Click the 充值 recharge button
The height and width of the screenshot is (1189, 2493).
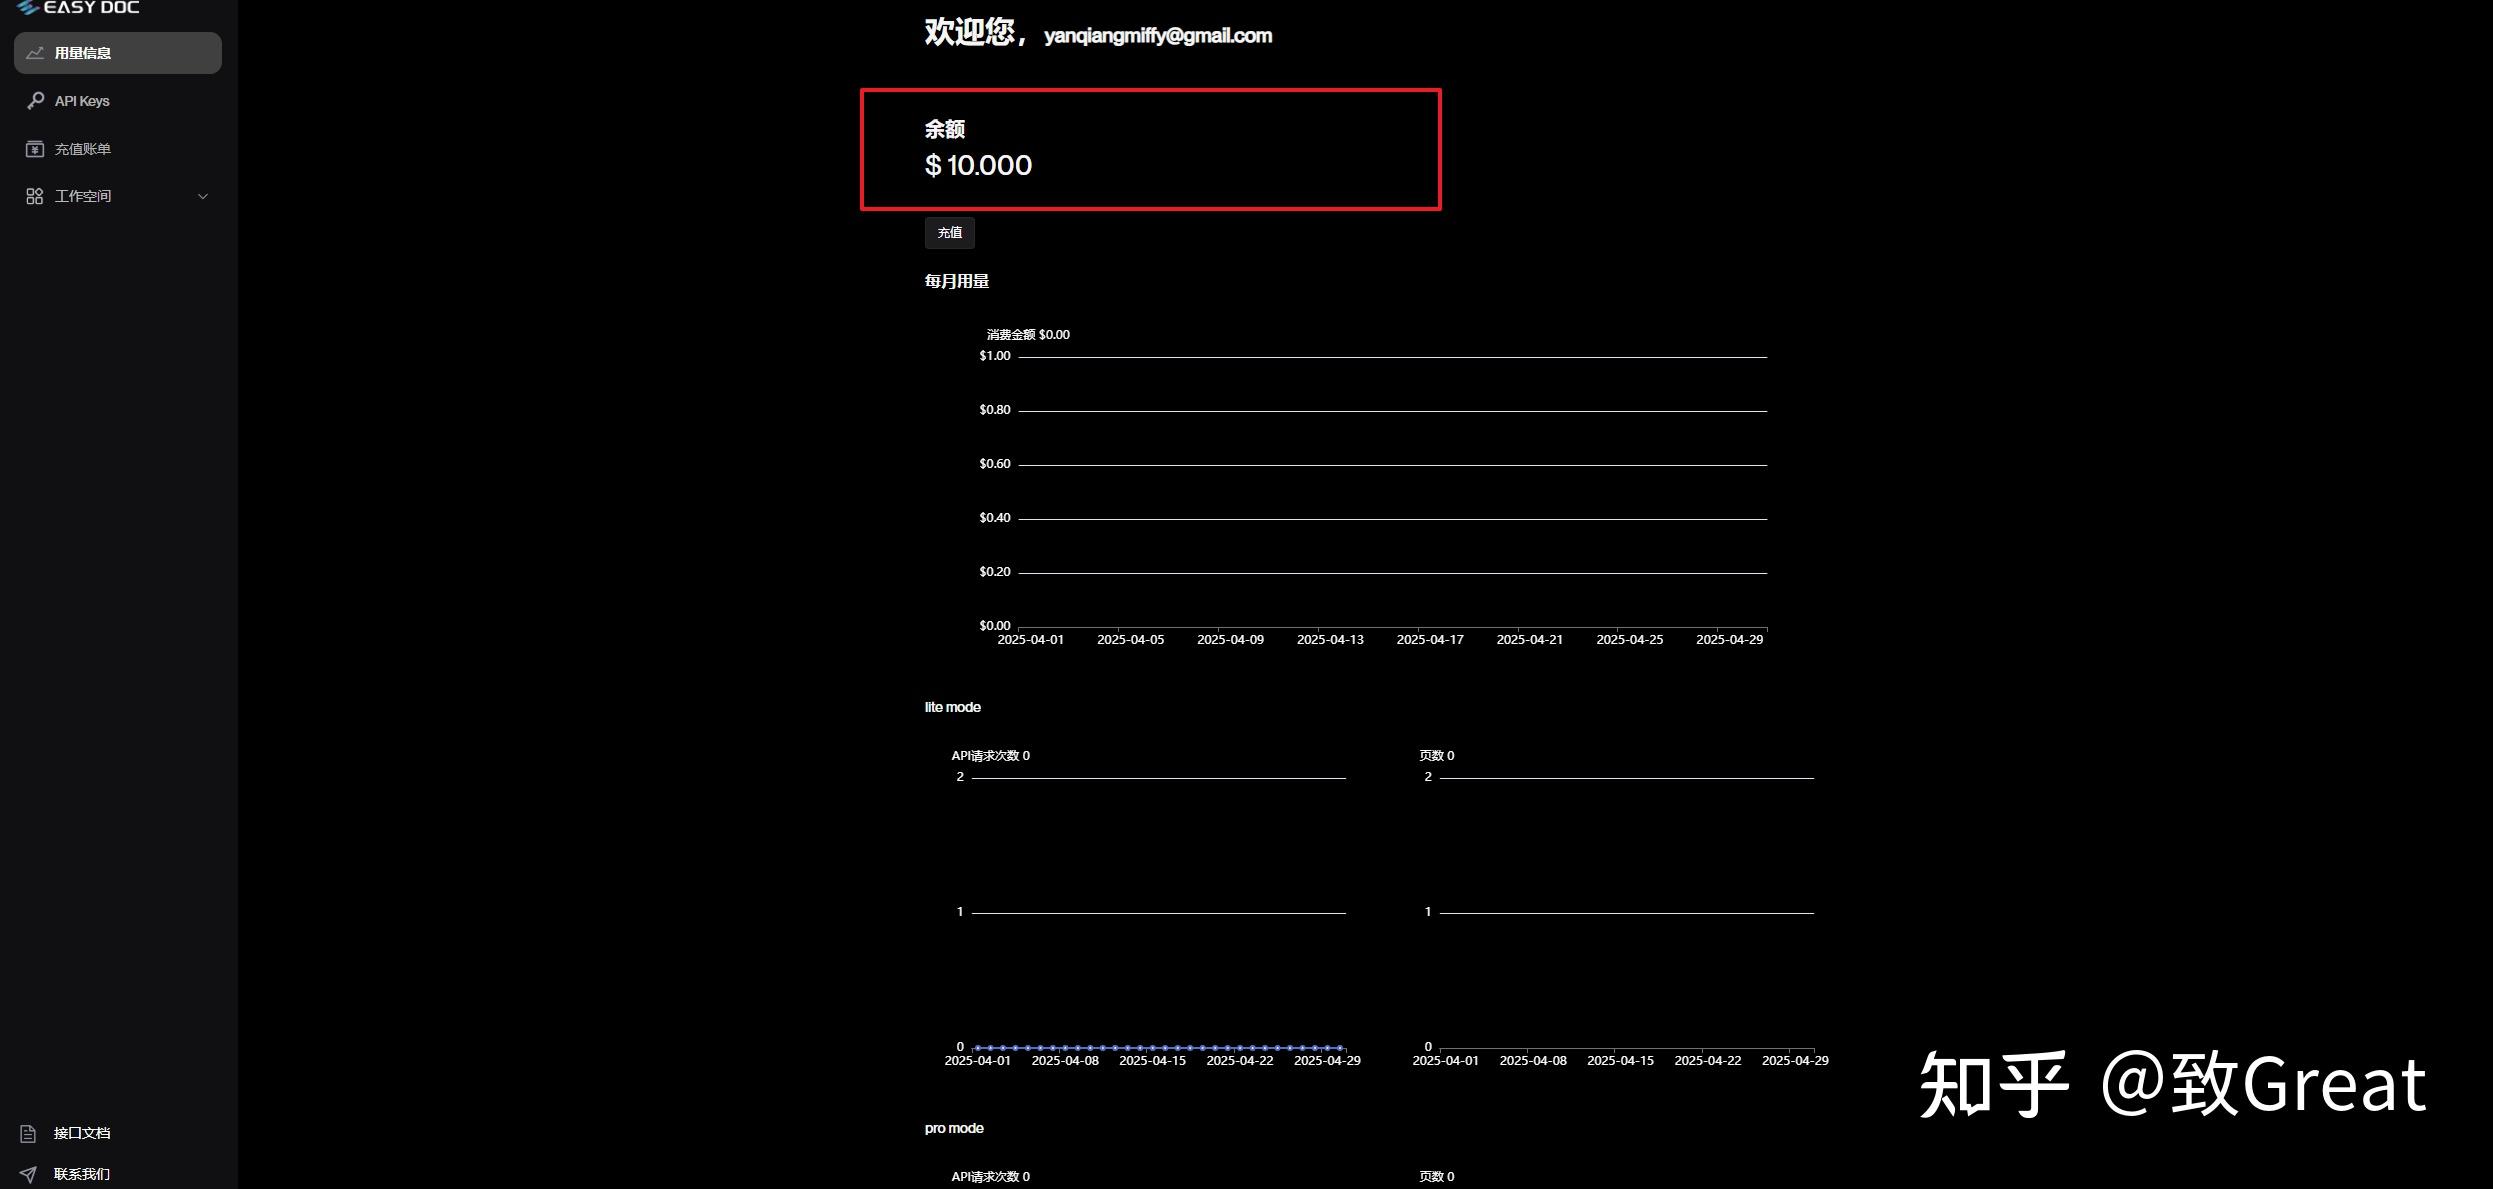pyautogui.click(x=948, y=232)
